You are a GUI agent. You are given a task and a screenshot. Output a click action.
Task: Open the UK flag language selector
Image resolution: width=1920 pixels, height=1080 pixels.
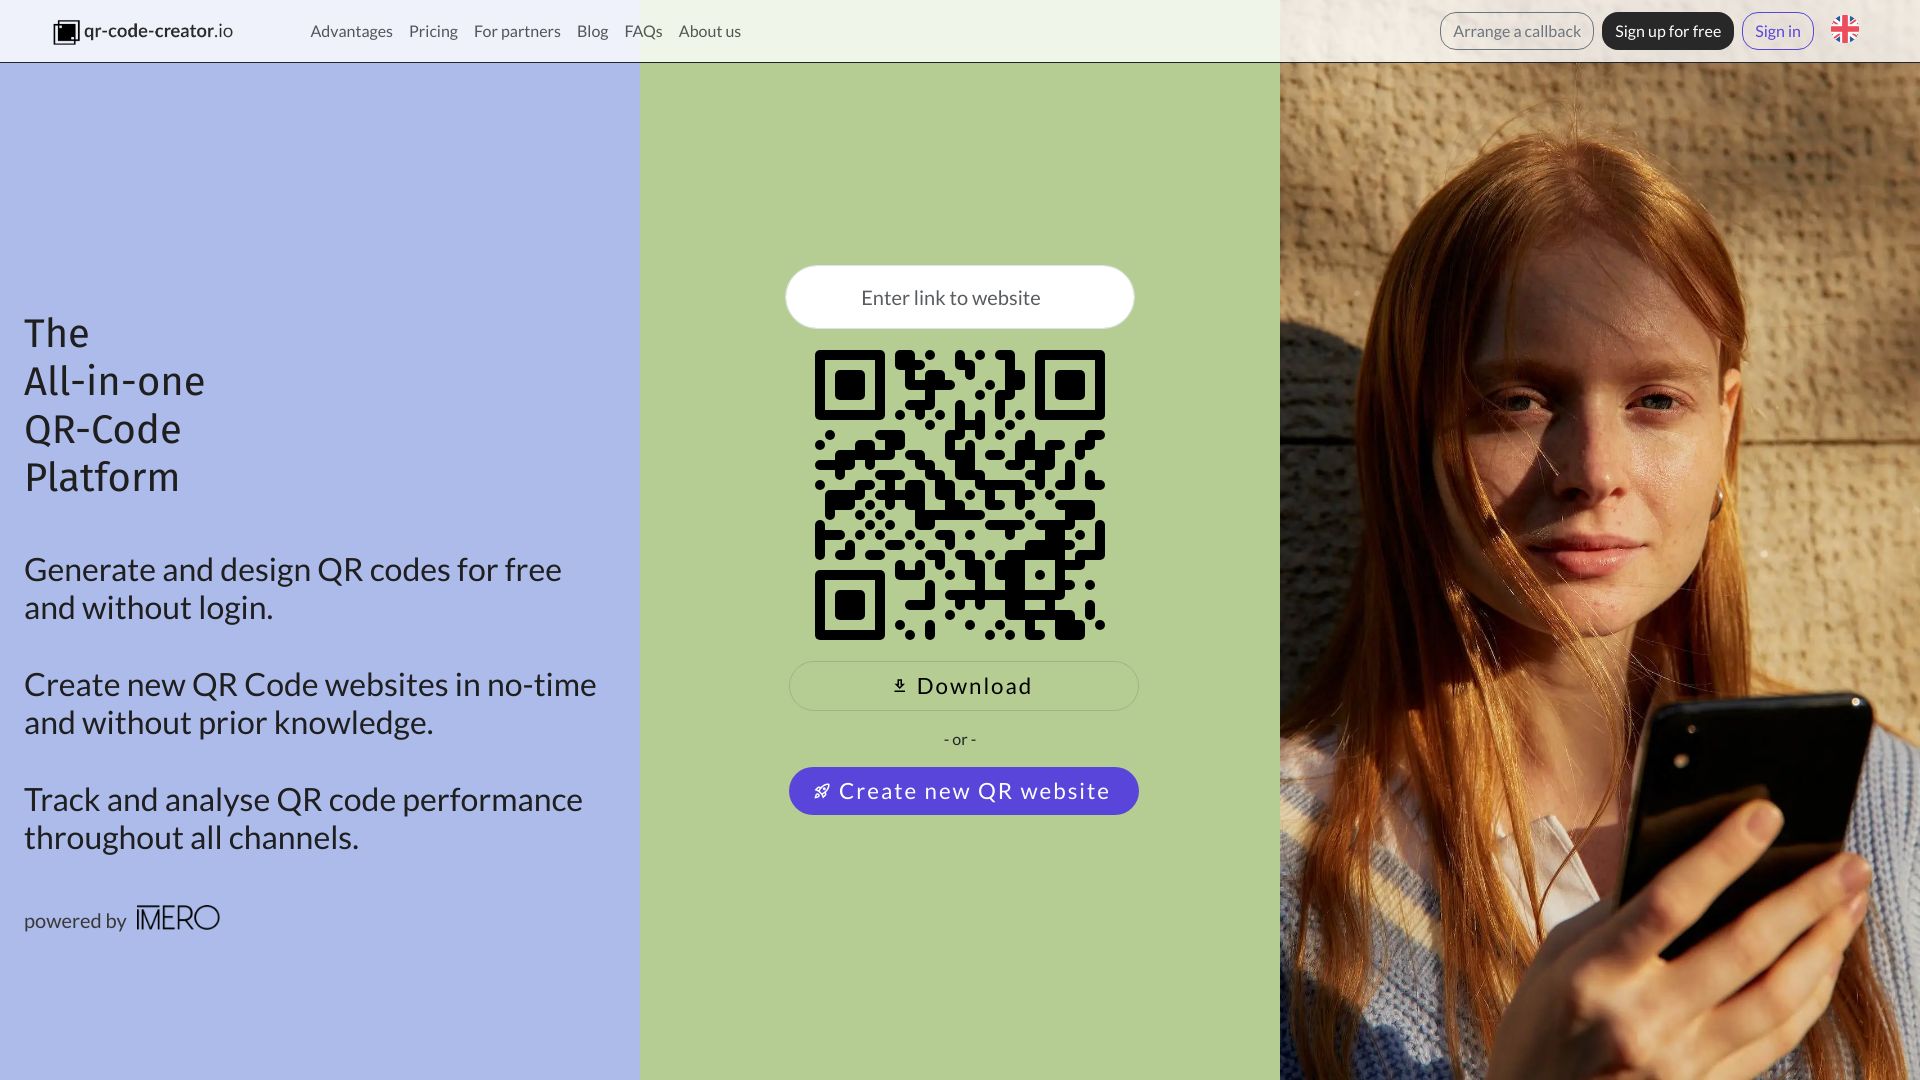tap(1844, 30)
